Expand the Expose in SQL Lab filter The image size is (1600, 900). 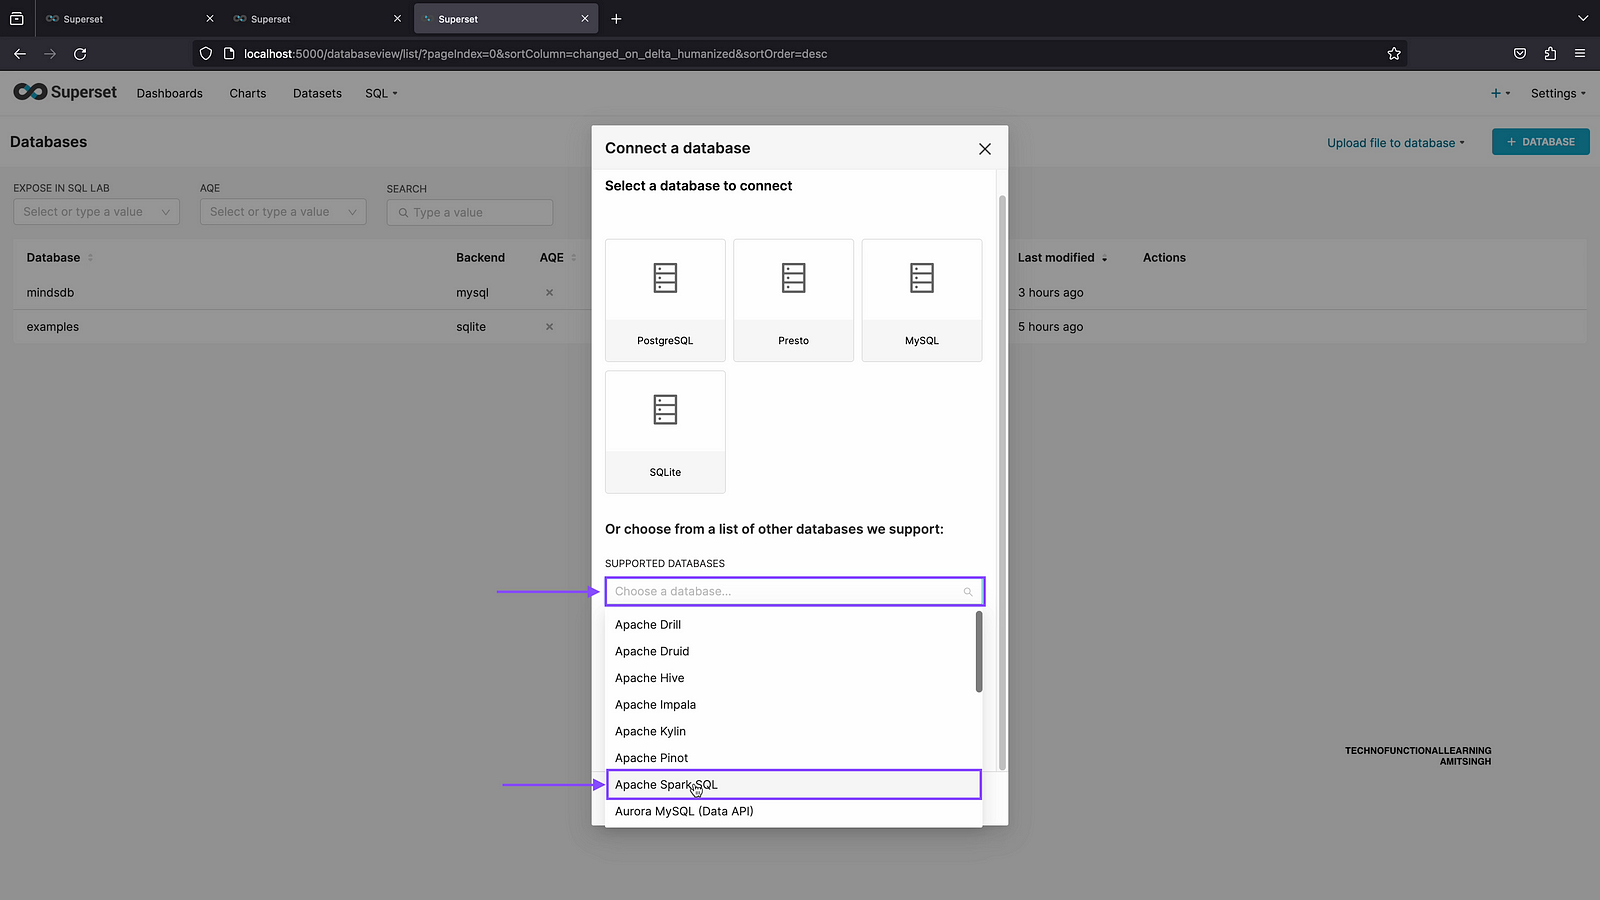tap(96, 212)
